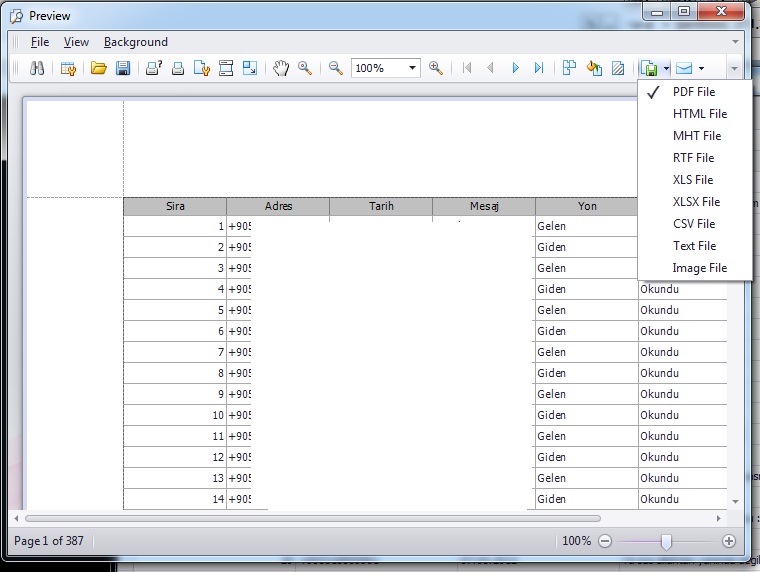The height and width of the screenshot is (572, 760).
Task: Click the Send via E-Mail icon
Action: [684, 68]
